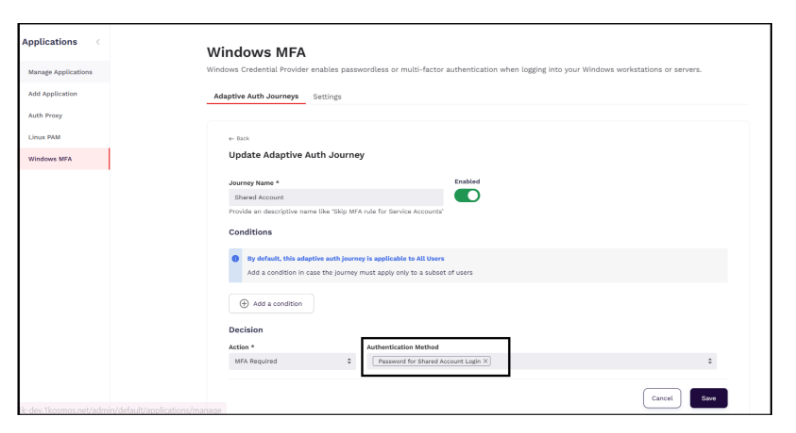Open Auth Proxy in the sidebar
This screenshot has width=796, height=433.
(x=45, y=115)
